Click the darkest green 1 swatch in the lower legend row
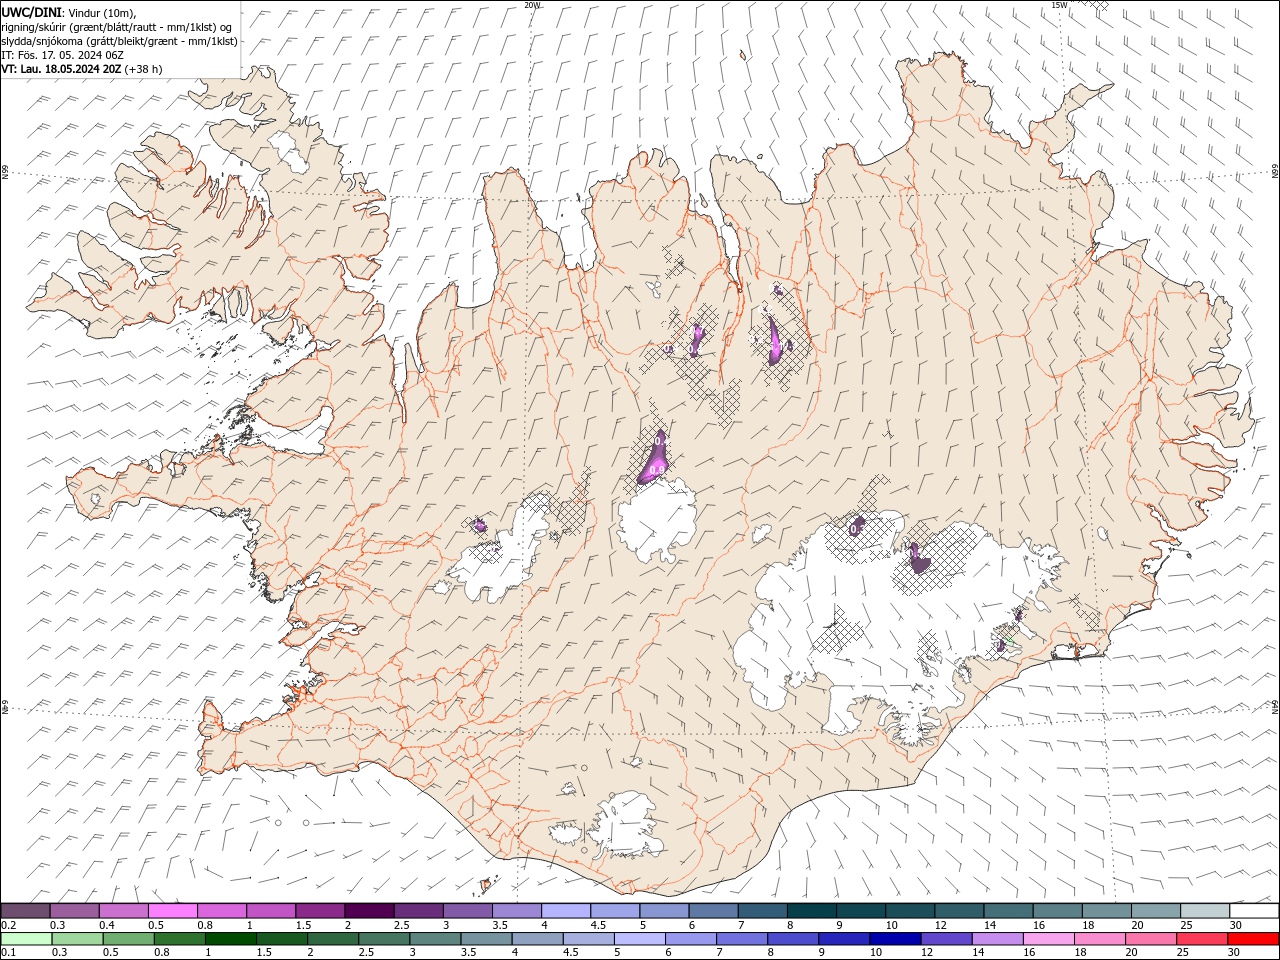 pos(231,939)
